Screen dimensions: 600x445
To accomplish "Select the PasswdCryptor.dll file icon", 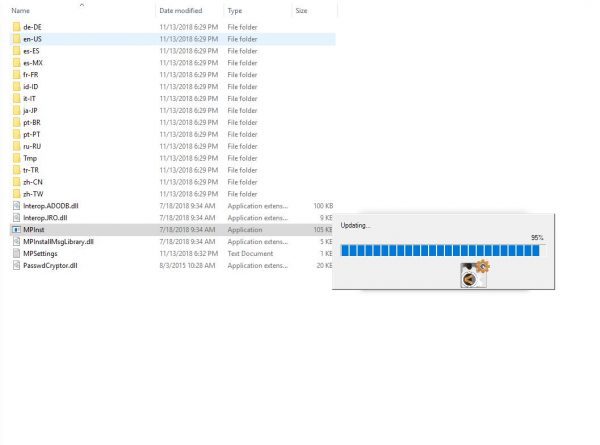I will click(x=16, y=265).
